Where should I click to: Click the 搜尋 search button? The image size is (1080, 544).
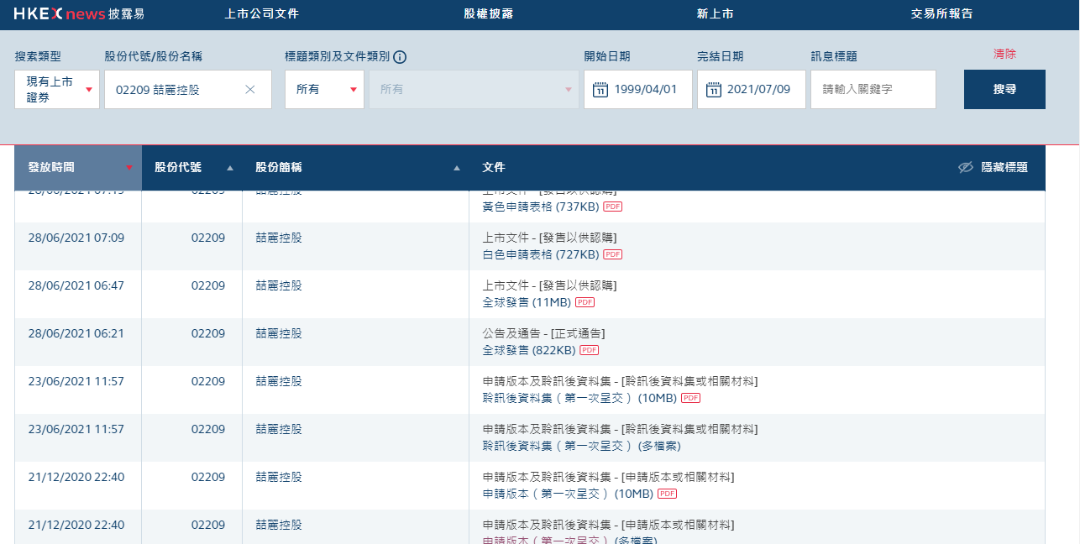pyautogui.click(x=1004, y=90)
